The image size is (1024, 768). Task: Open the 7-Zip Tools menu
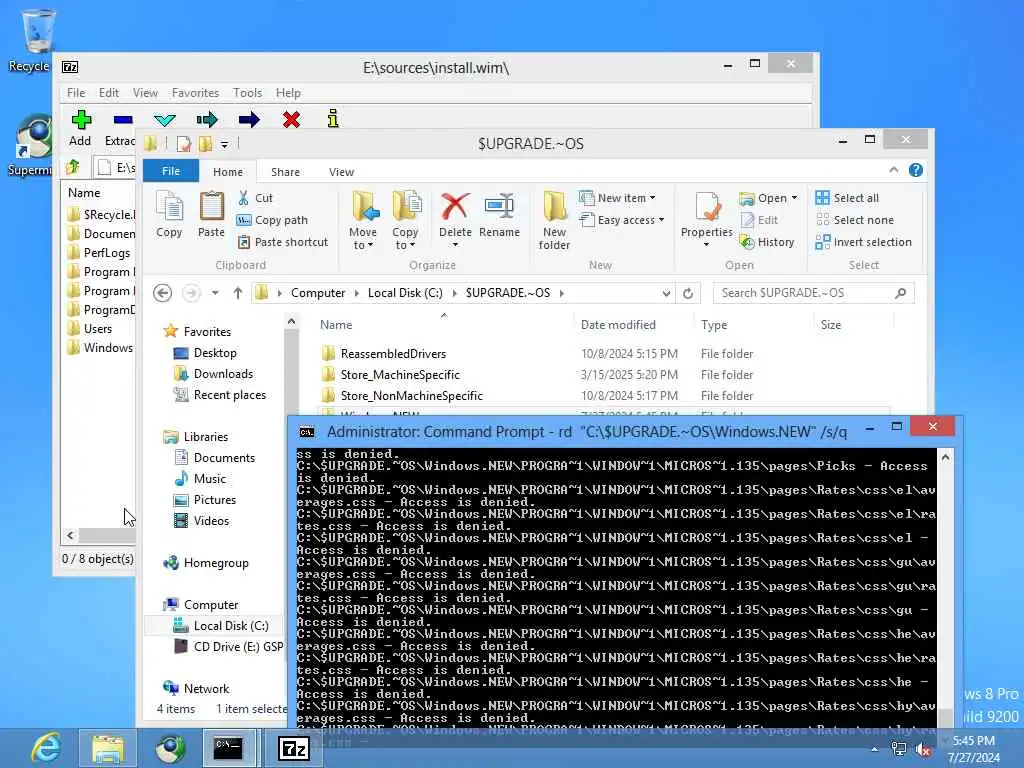pyautogui.click(x=248, y=93)
